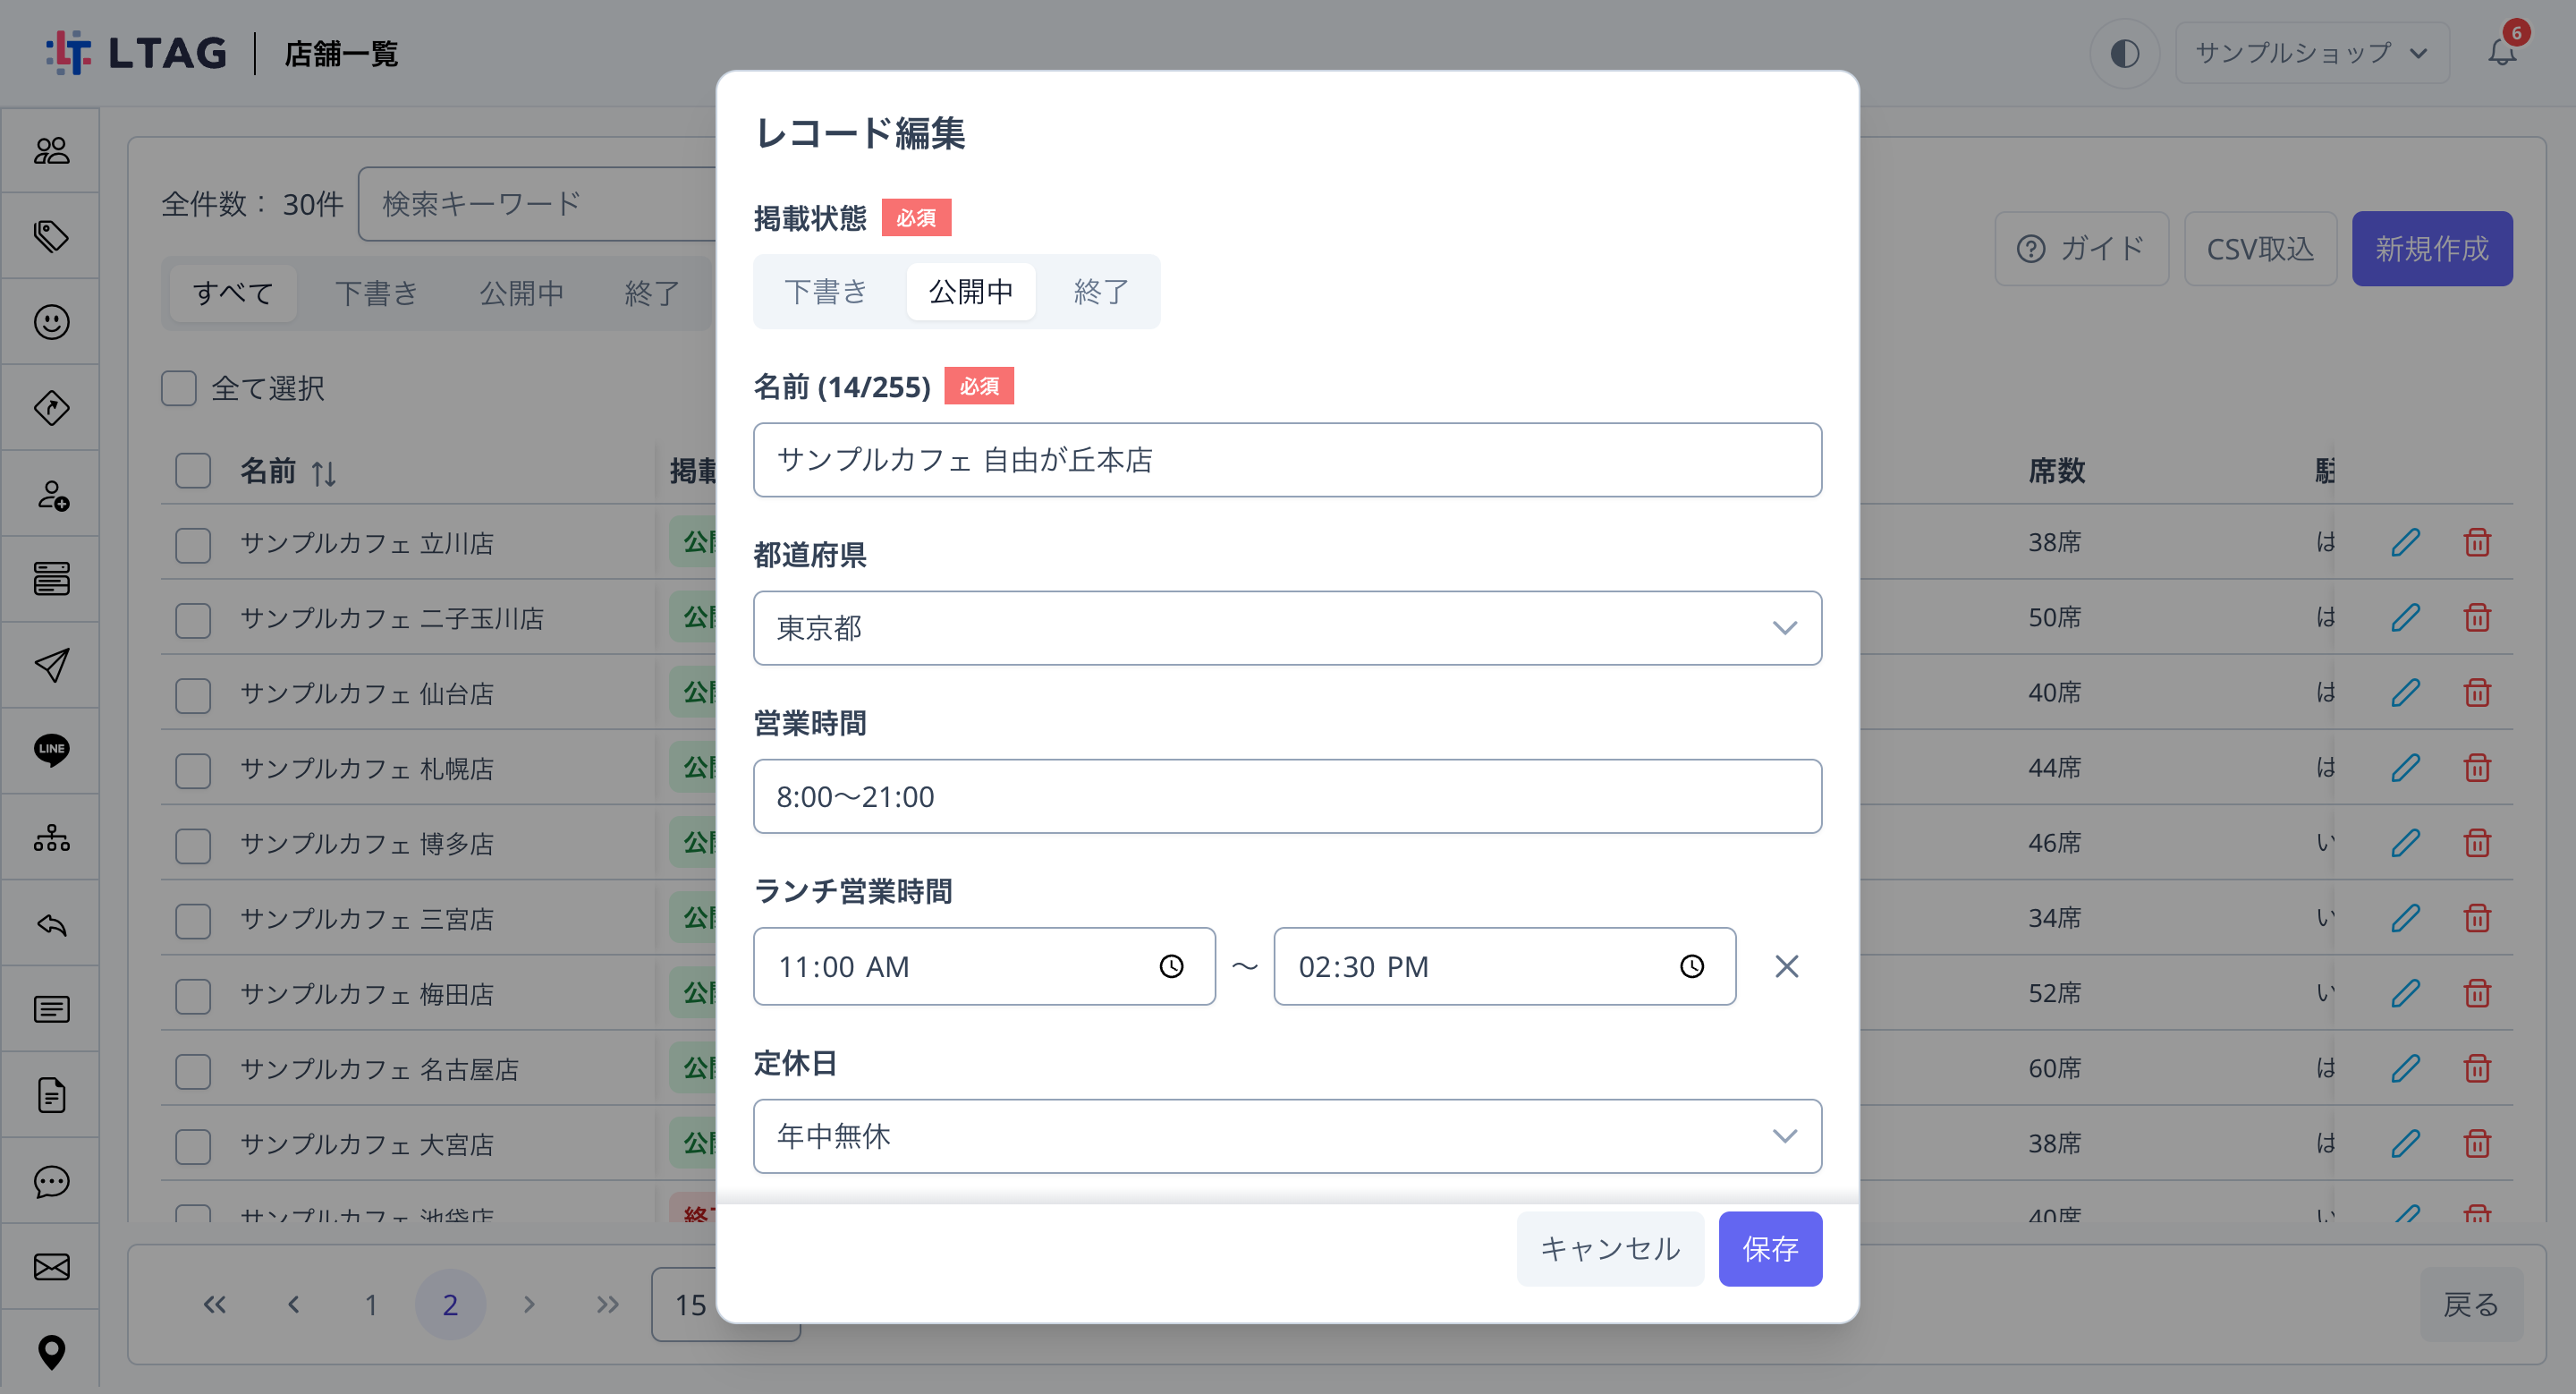Click the 新規作成 button
2576x1394 pixels.
pyautogui.click(x=2431, y=248)
